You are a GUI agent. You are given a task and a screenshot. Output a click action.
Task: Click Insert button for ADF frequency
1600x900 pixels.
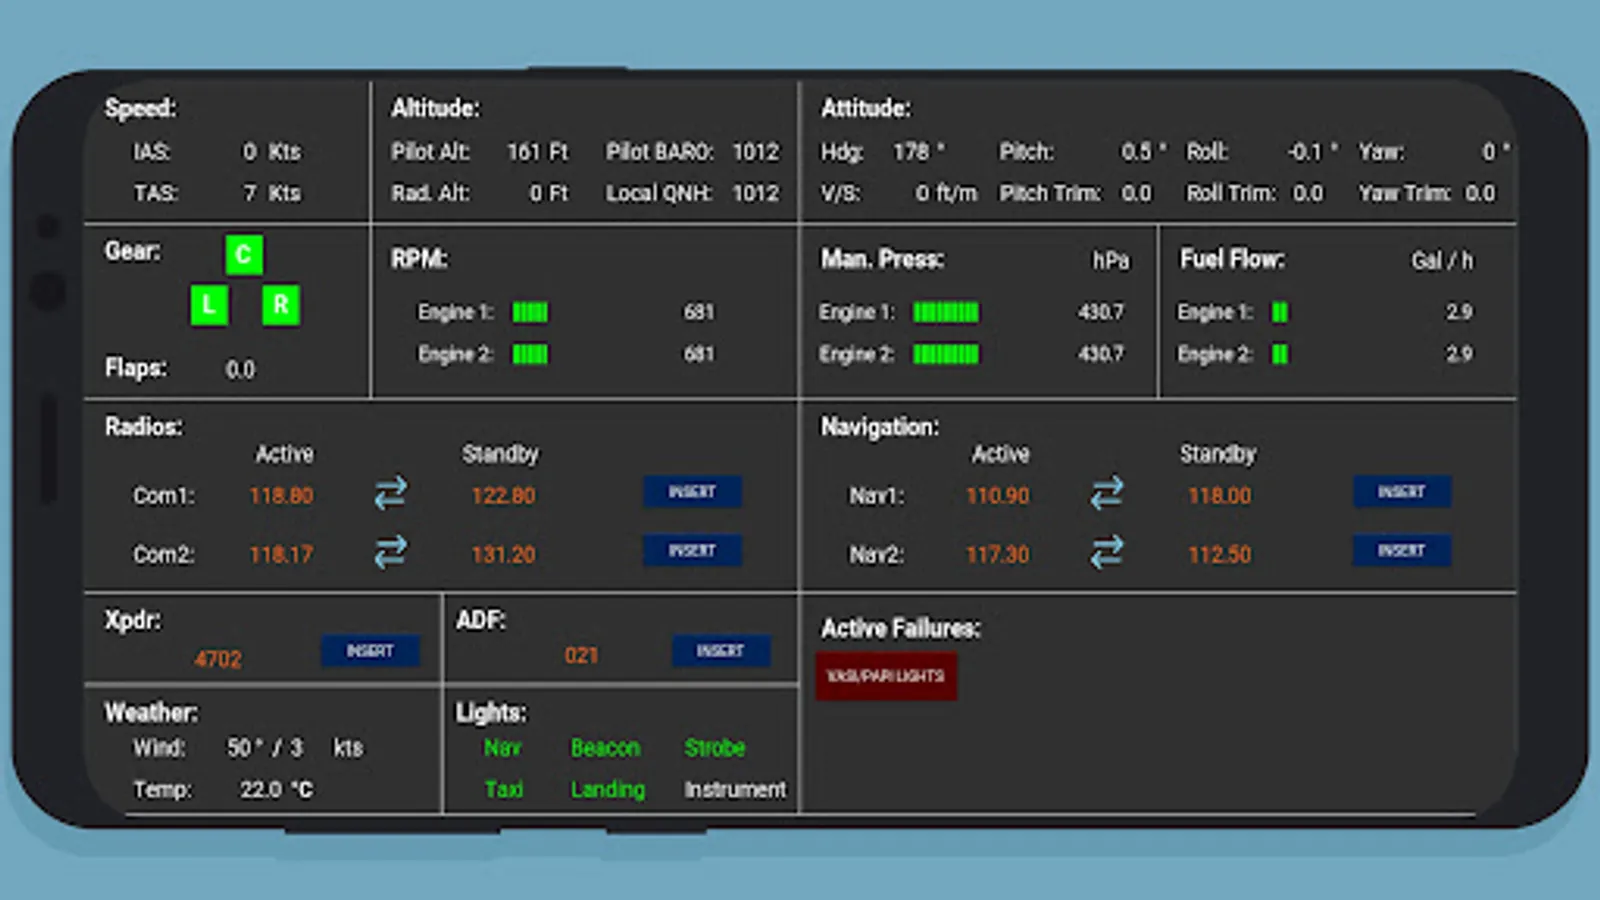pos(721,651)
